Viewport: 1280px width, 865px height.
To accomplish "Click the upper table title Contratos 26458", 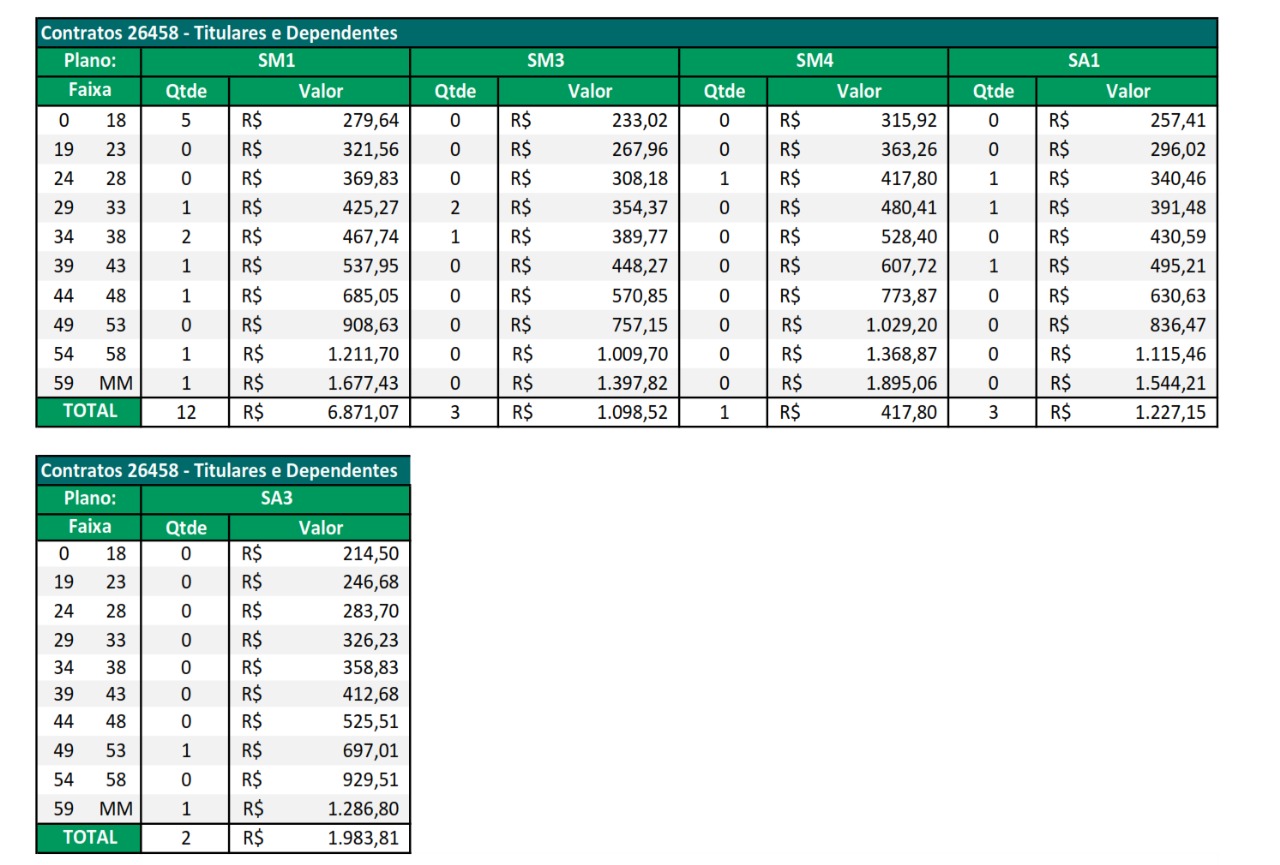I will [x=218, y=33].
